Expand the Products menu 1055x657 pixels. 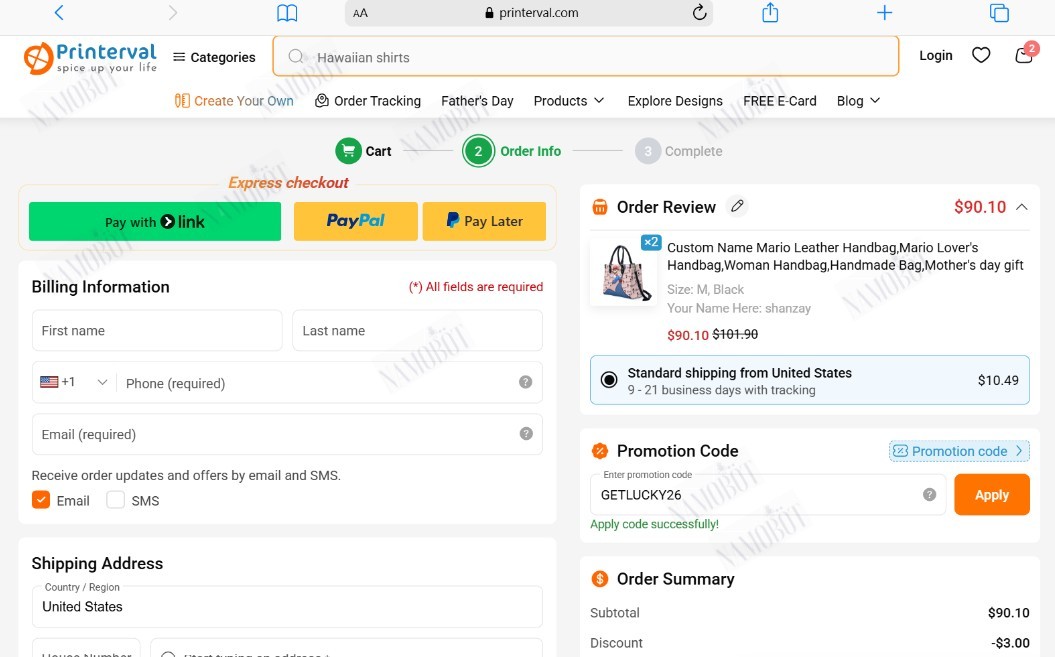569,101
